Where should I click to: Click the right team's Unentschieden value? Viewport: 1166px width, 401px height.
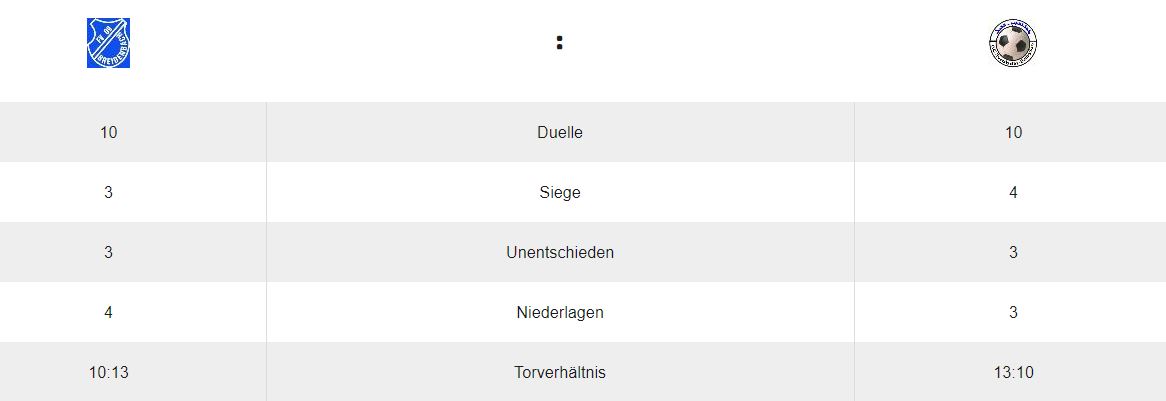(x=1013, y=252)
